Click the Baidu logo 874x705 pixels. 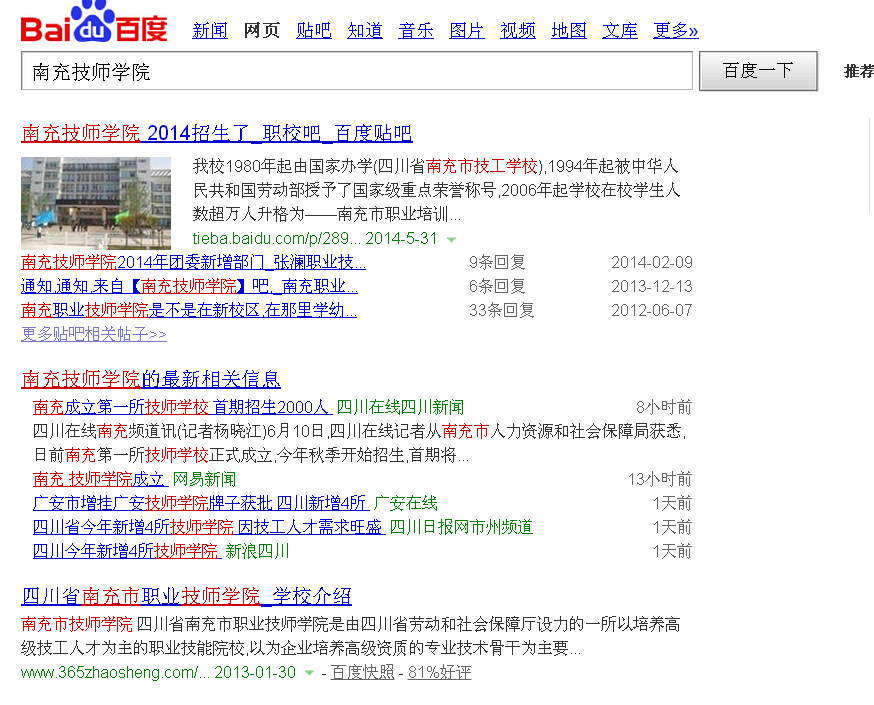click(94, 22)
